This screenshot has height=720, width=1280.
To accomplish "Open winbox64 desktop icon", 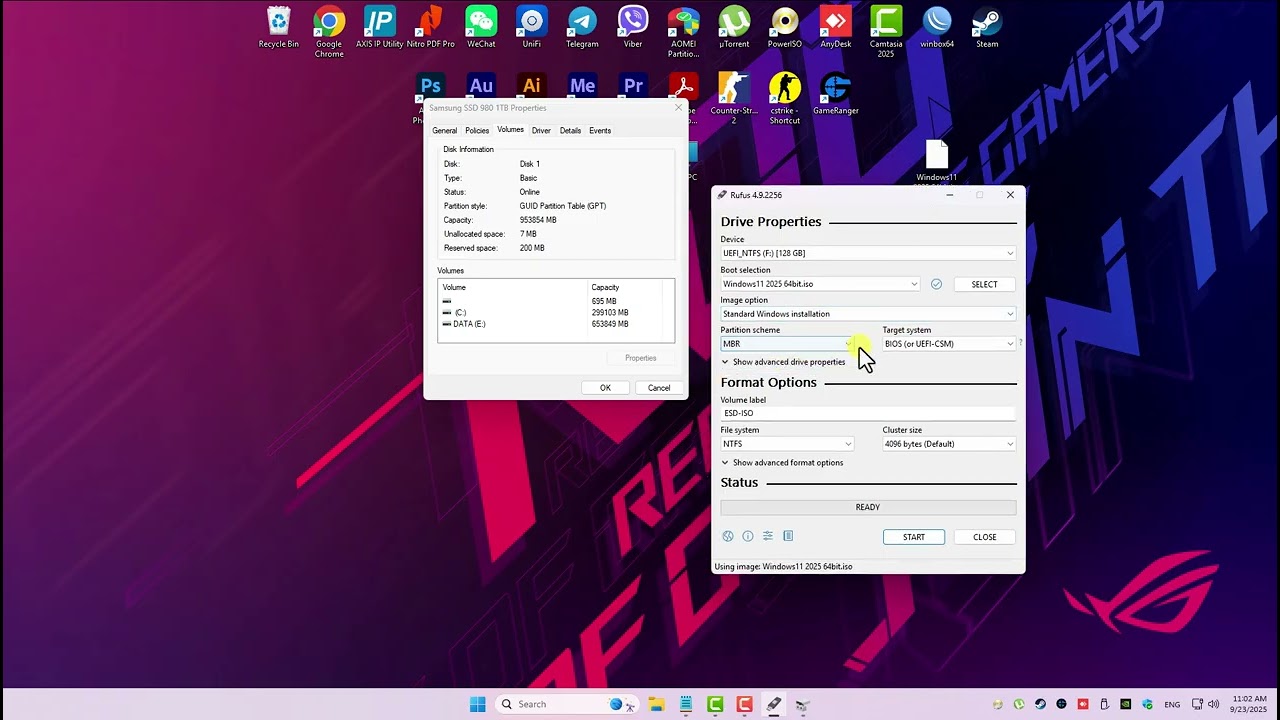I will [937, 28].
